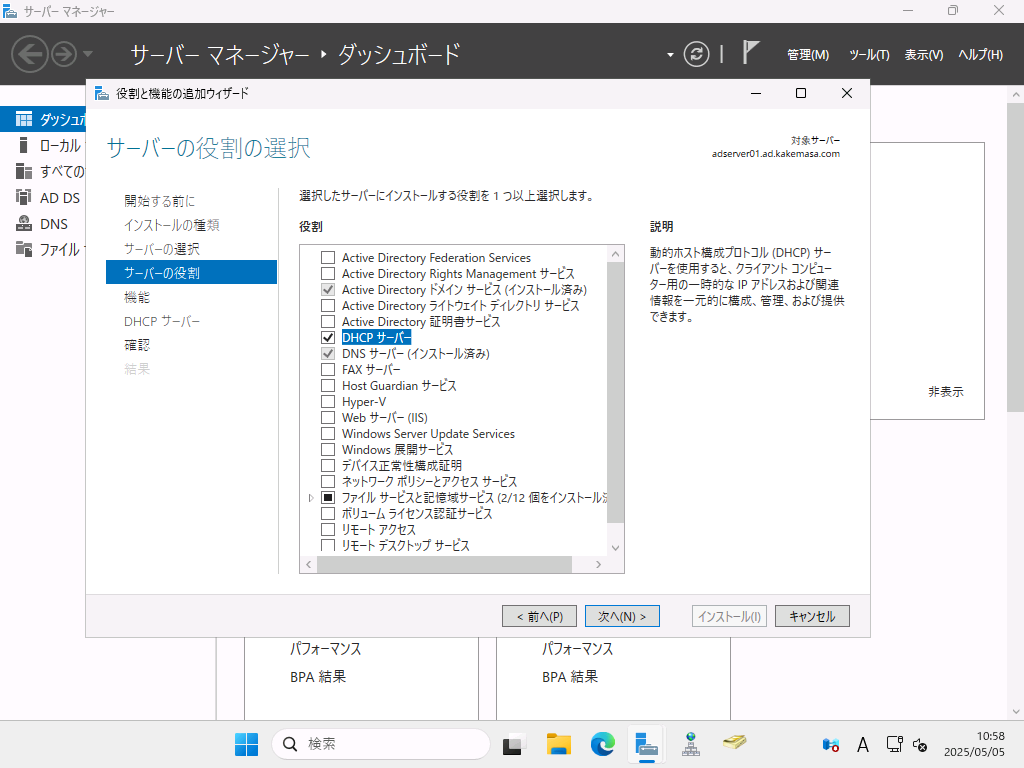Open the Windows Start button

pos(246,744)
